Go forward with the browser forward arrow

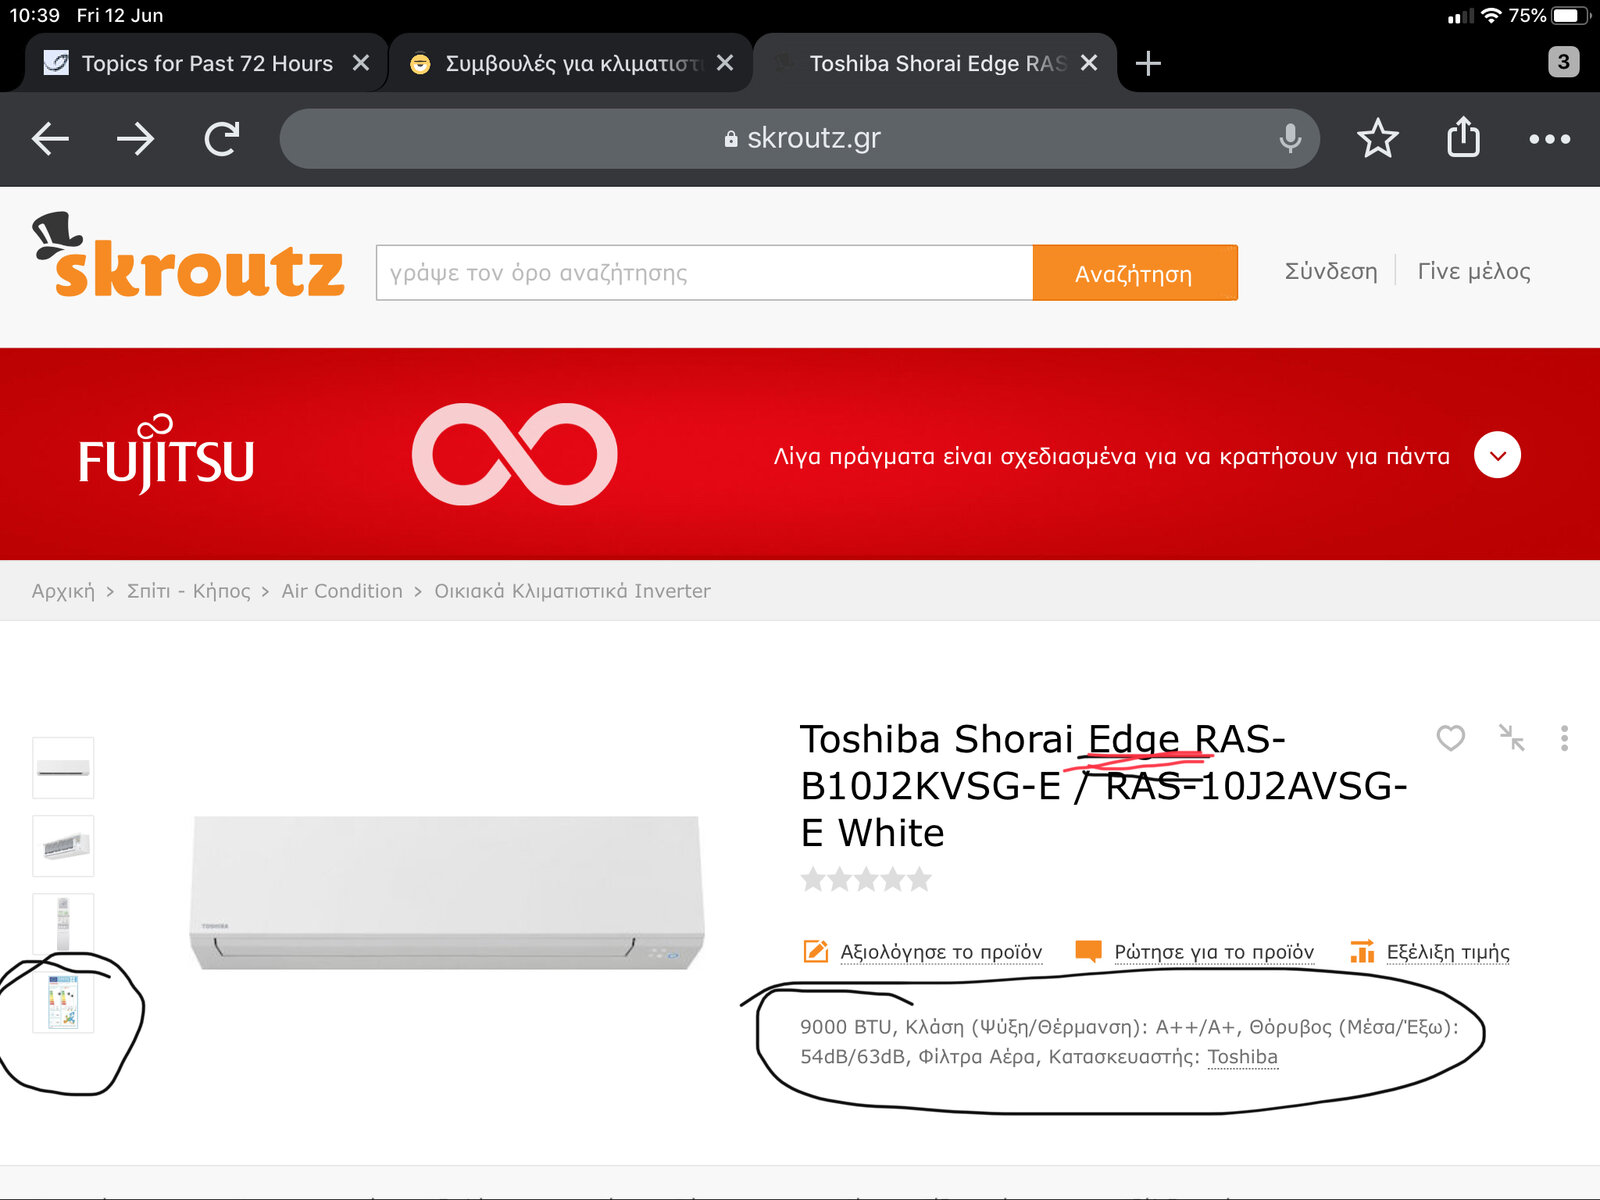[x=135, y=139]
